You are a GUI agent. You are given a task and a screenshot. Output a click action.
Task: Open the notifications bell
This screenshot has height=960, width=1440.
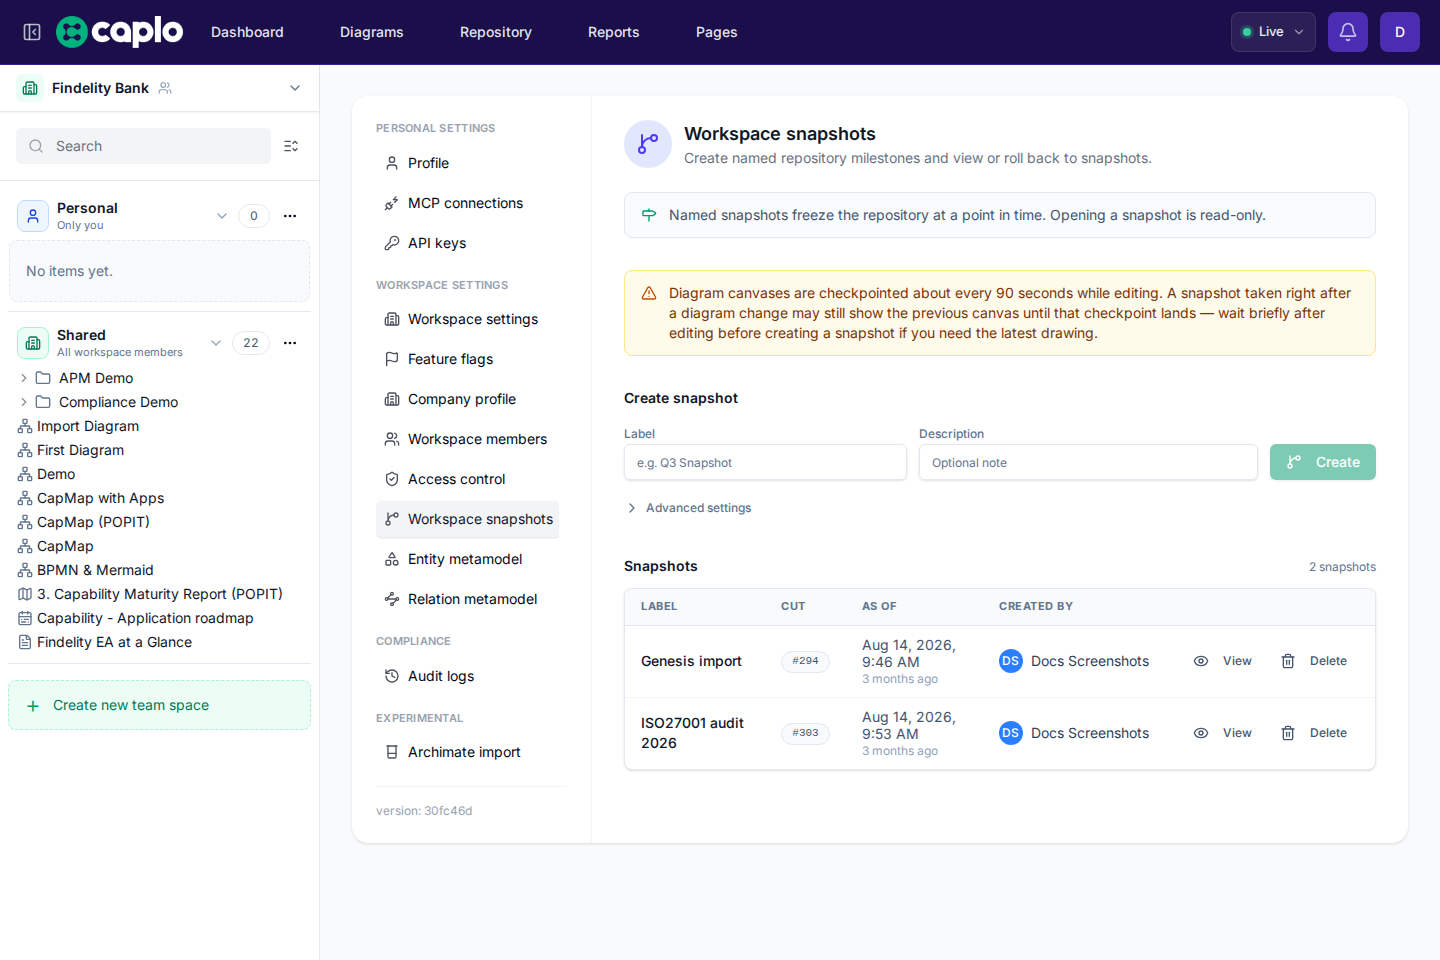(1348, 32)
